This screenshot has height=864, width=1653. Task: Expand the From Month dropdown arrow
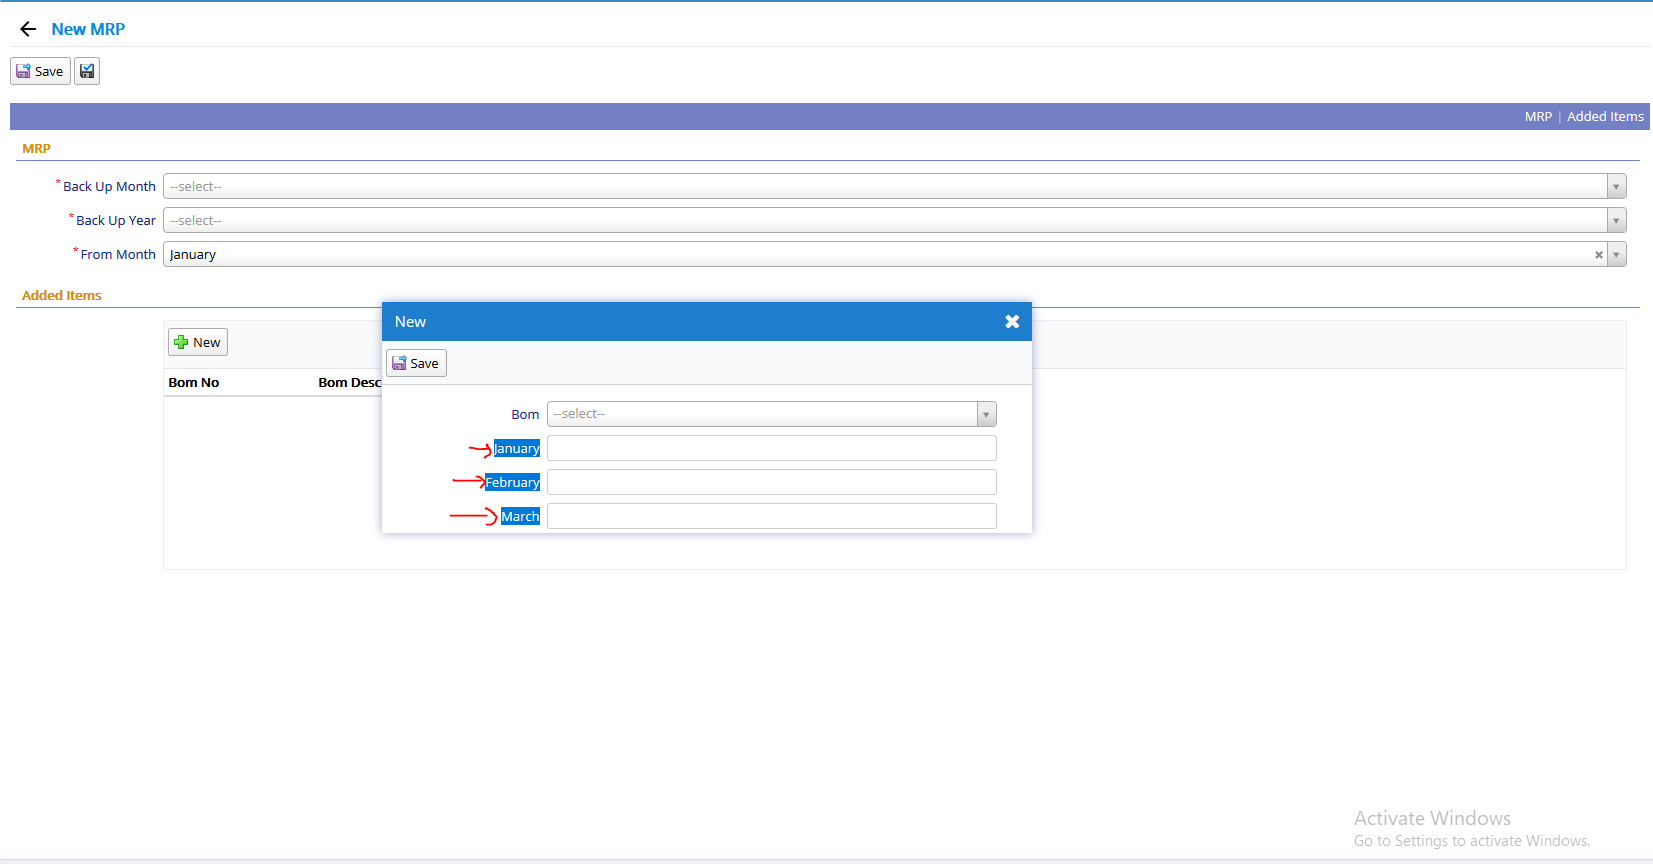(x=1616, y=255)
